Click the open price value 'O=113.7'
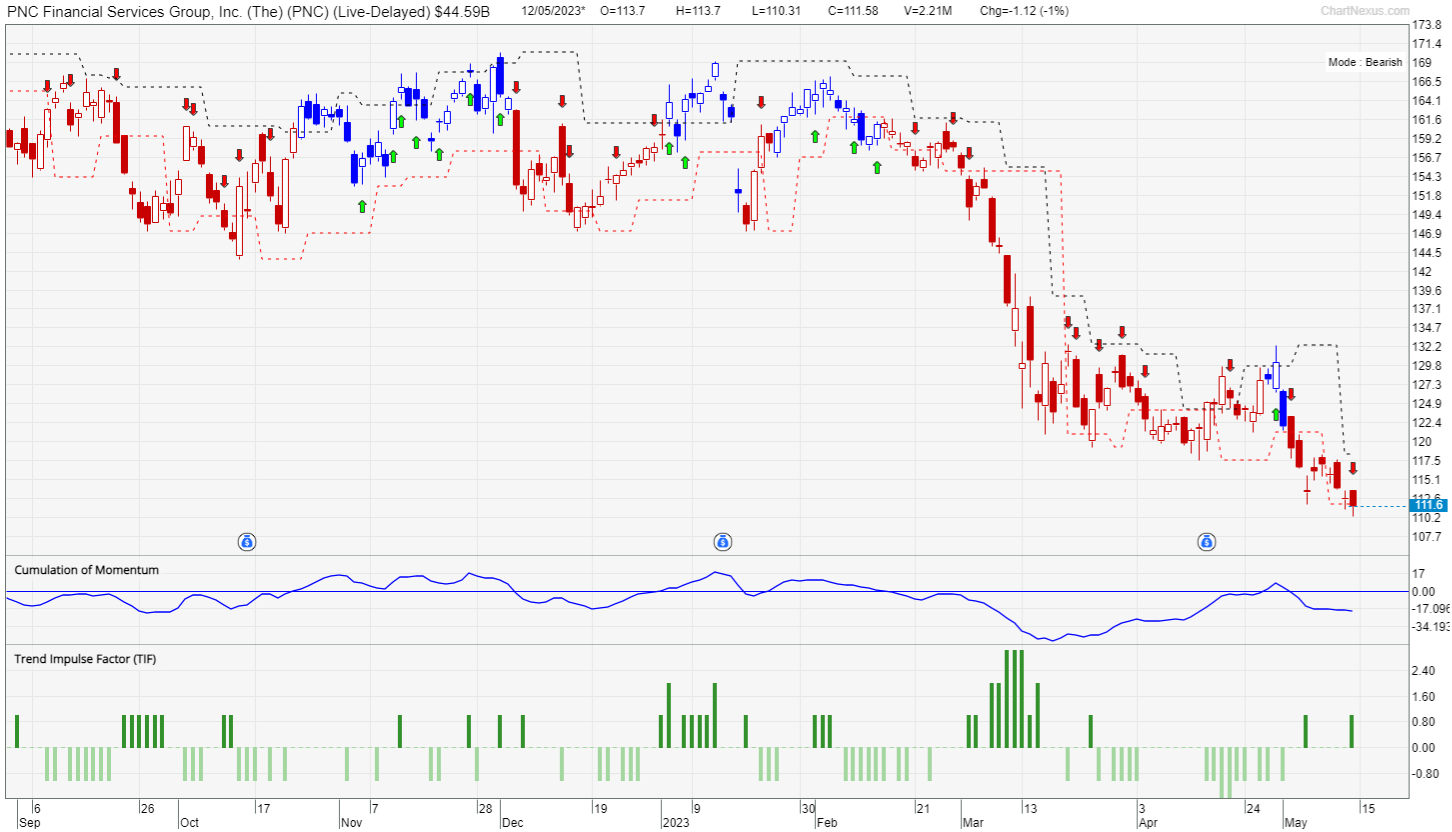Image resolution: width=1452 pixels, height=832 pixels. click(622, 11)
